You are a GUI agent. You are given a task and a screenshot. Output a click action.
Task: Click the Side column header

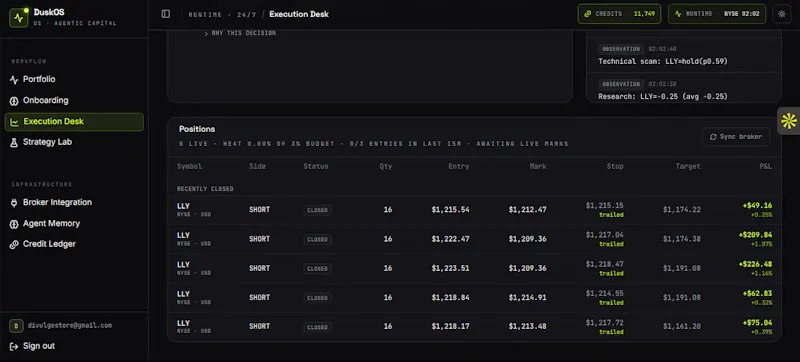tap(257, 167)
